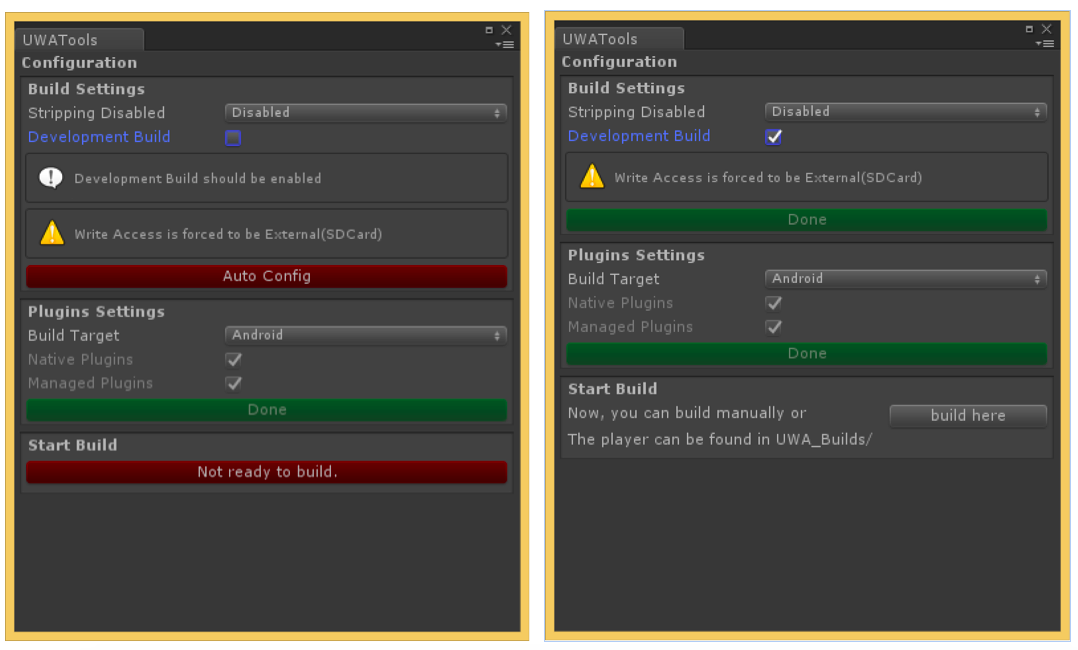Toggle Native Plugins checkbox in left window
This screenshot has height=650, width=1078.
233,360
